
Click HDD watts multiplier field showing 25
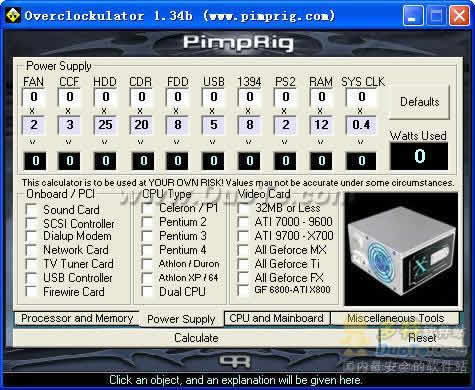pyautogui.click(x=106, y=125)
